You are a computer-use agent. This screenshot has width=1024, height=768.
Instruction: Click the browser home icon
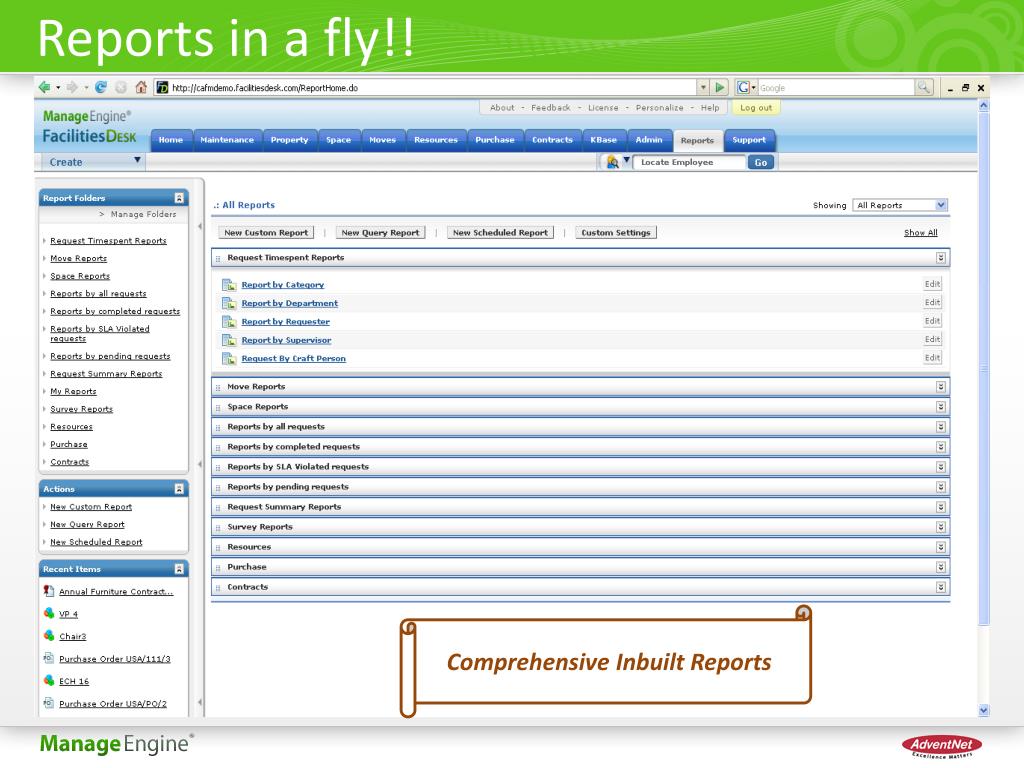[x=141, y=87]
